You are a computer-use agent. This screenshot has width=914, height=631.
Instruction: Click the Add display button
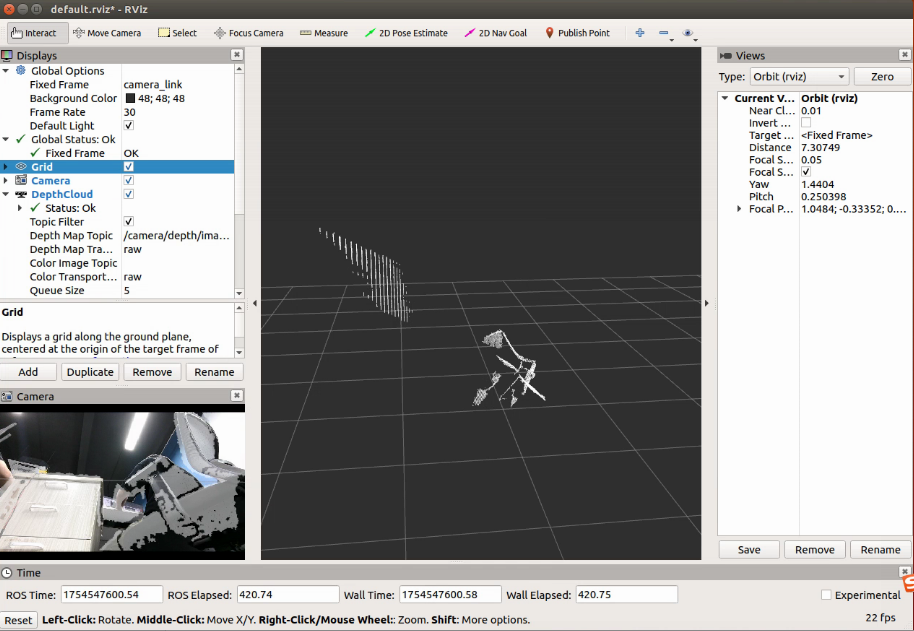point(28,372)
